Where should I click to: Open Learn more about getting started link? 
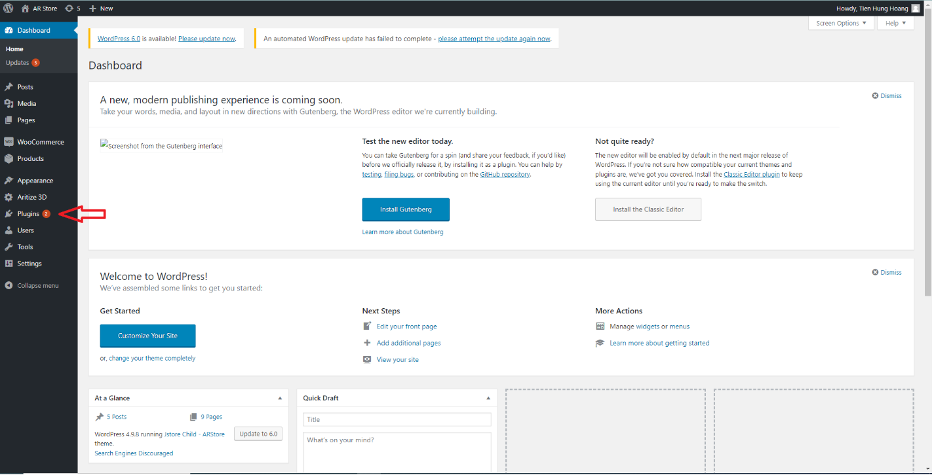tap(660, 343)
